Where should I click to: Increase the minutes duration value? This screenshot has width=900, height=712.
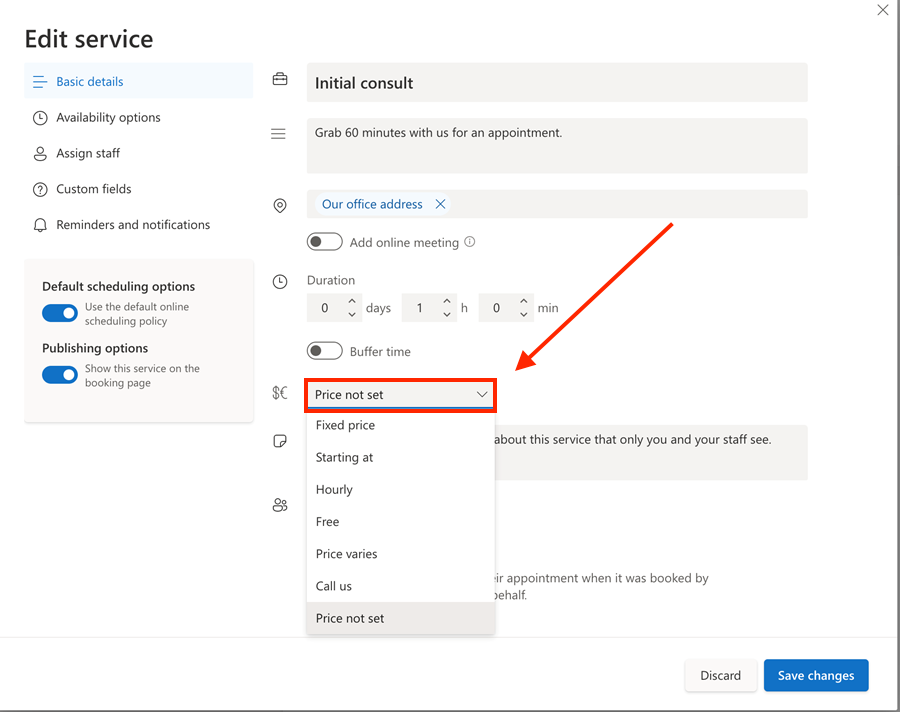[523, 301]
